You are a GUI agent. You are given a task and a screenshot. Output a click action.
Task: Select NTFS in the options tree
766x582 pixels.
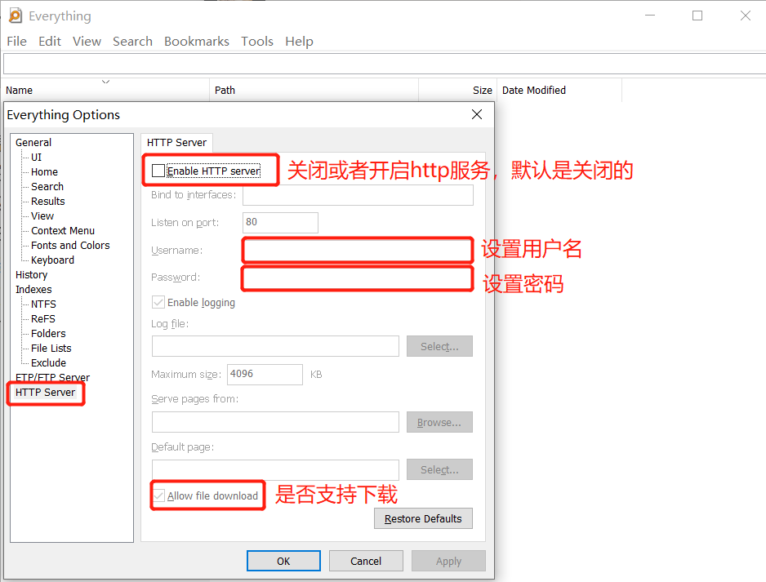43,304
